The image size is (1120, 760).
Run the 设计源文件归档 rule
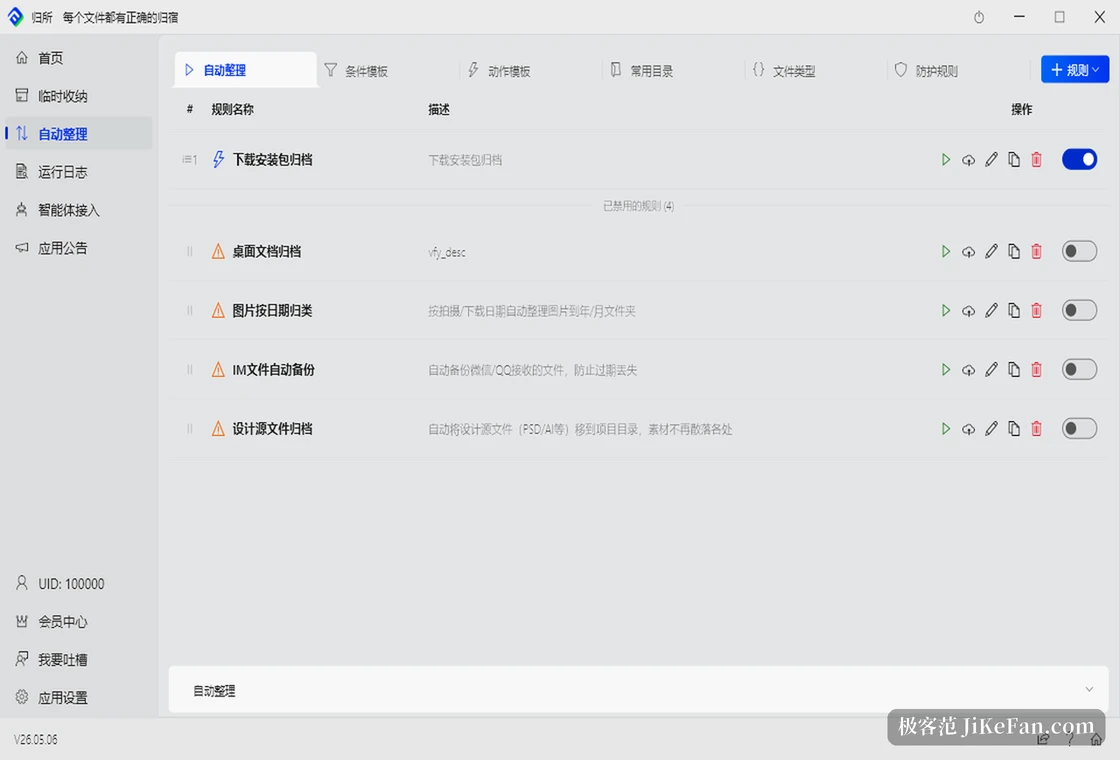tap(946, 429)
